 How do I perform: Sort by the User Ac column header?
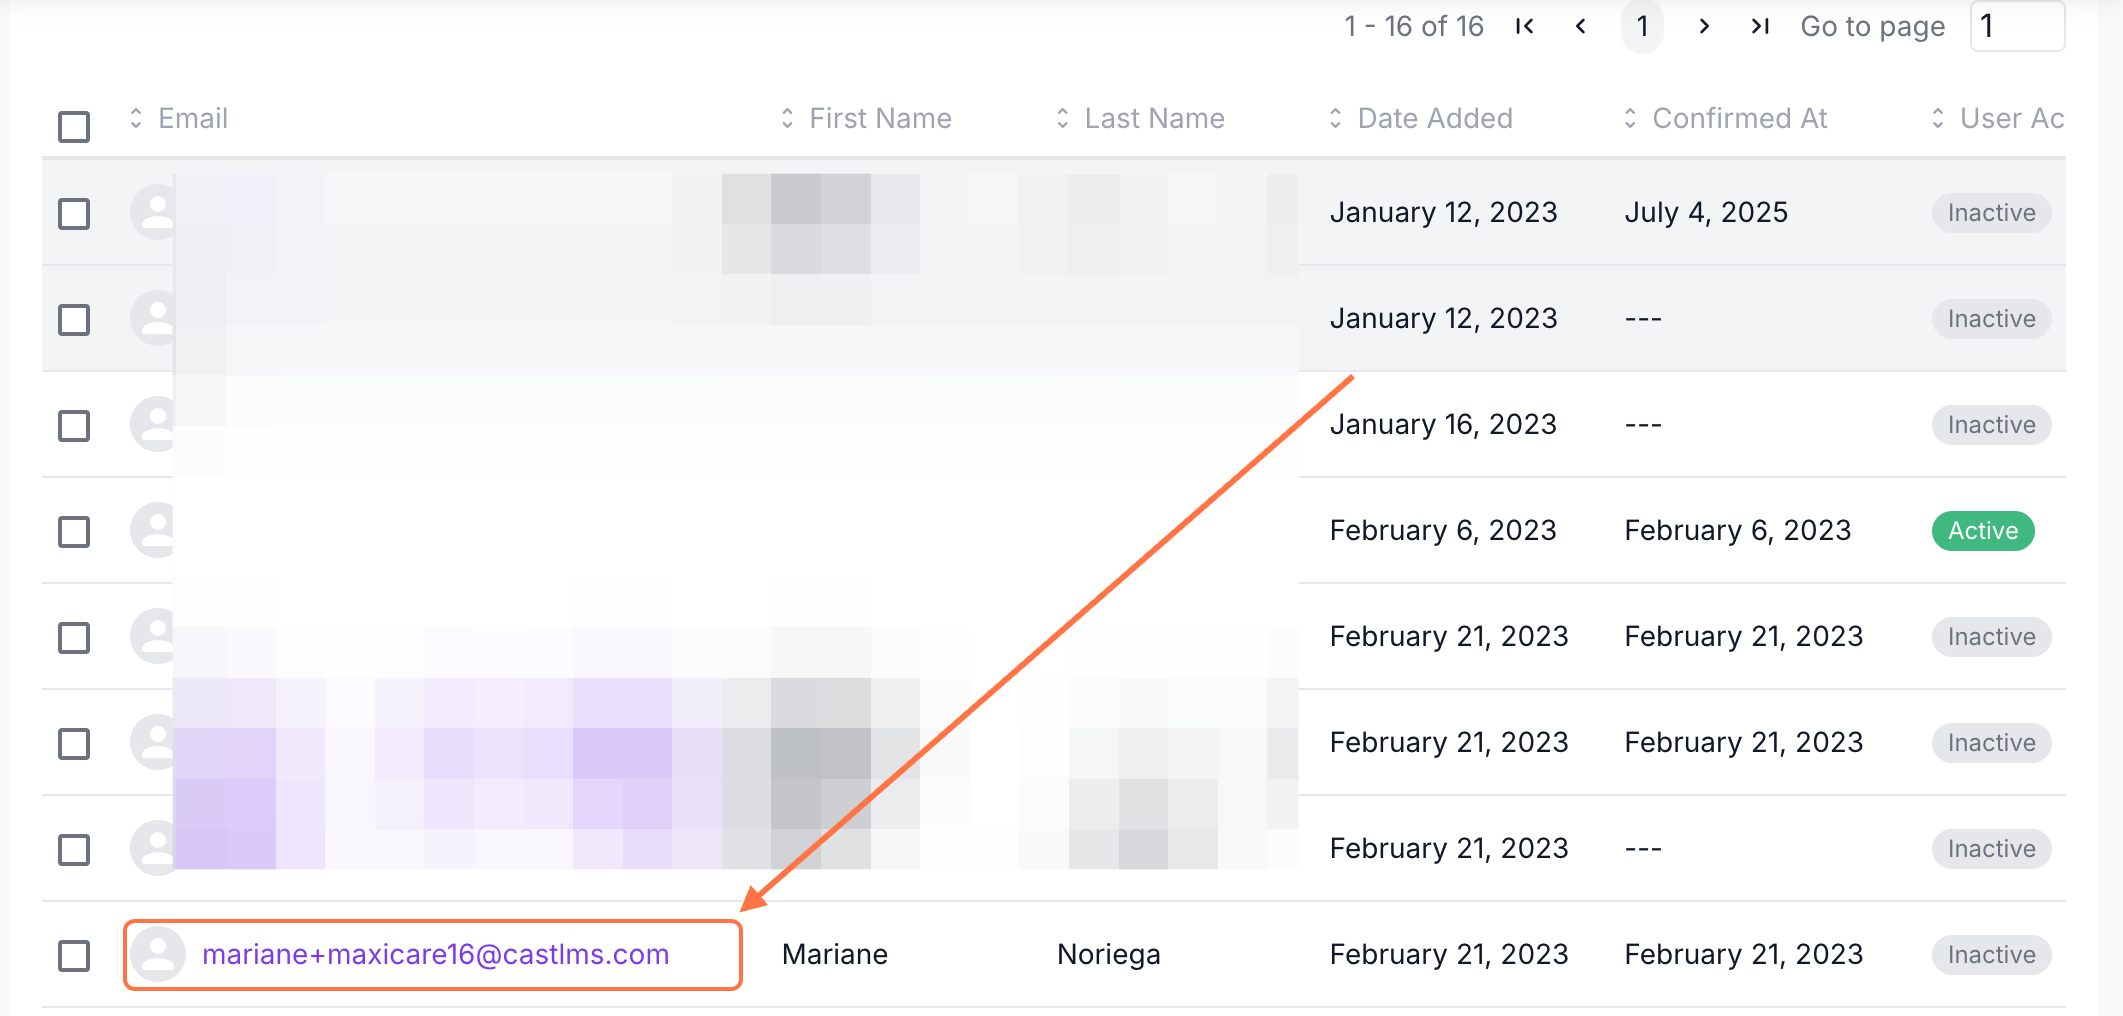point(2011,119)
